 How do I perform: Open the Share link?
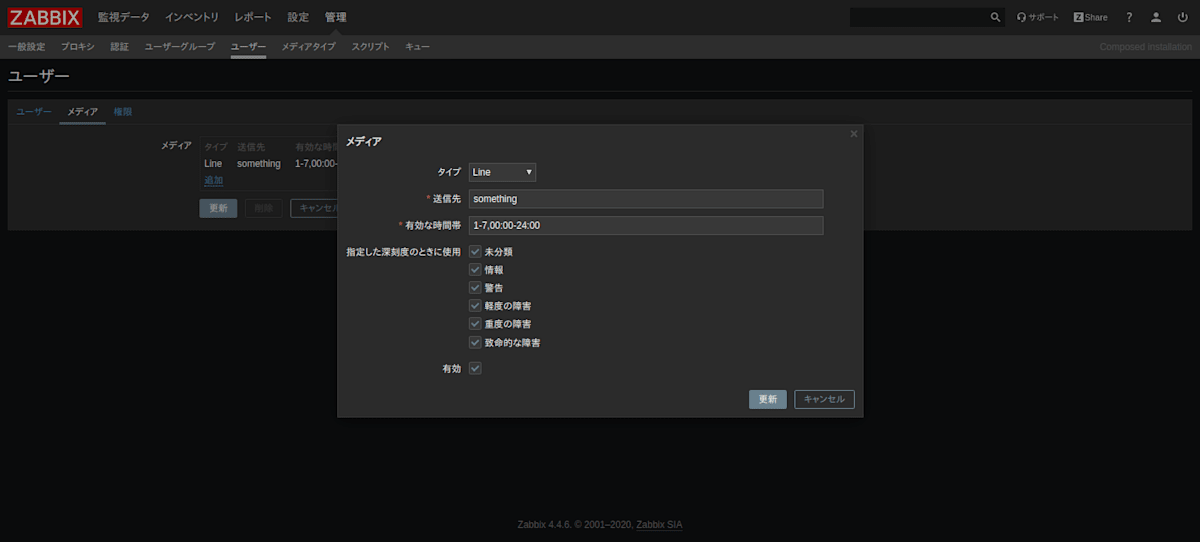pos(1090,17)
